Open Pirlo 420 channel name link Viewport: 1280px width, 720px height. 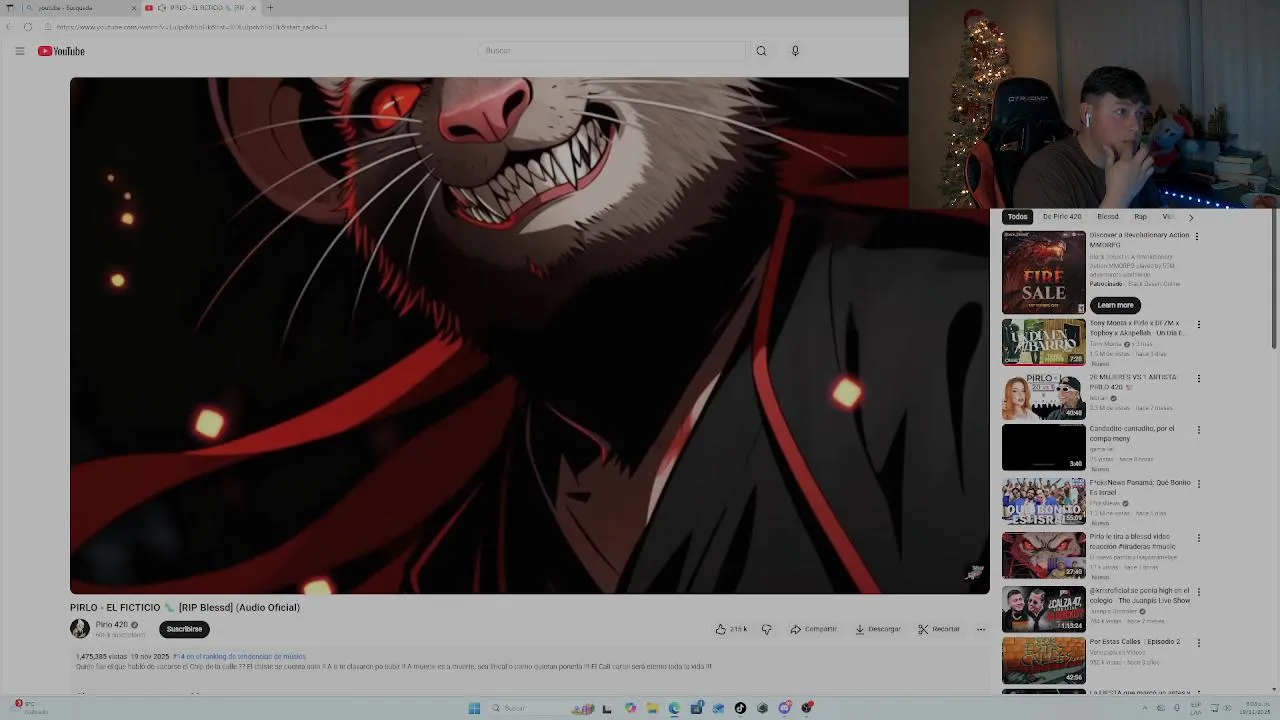pyautogui.click(x=111, y=625)
